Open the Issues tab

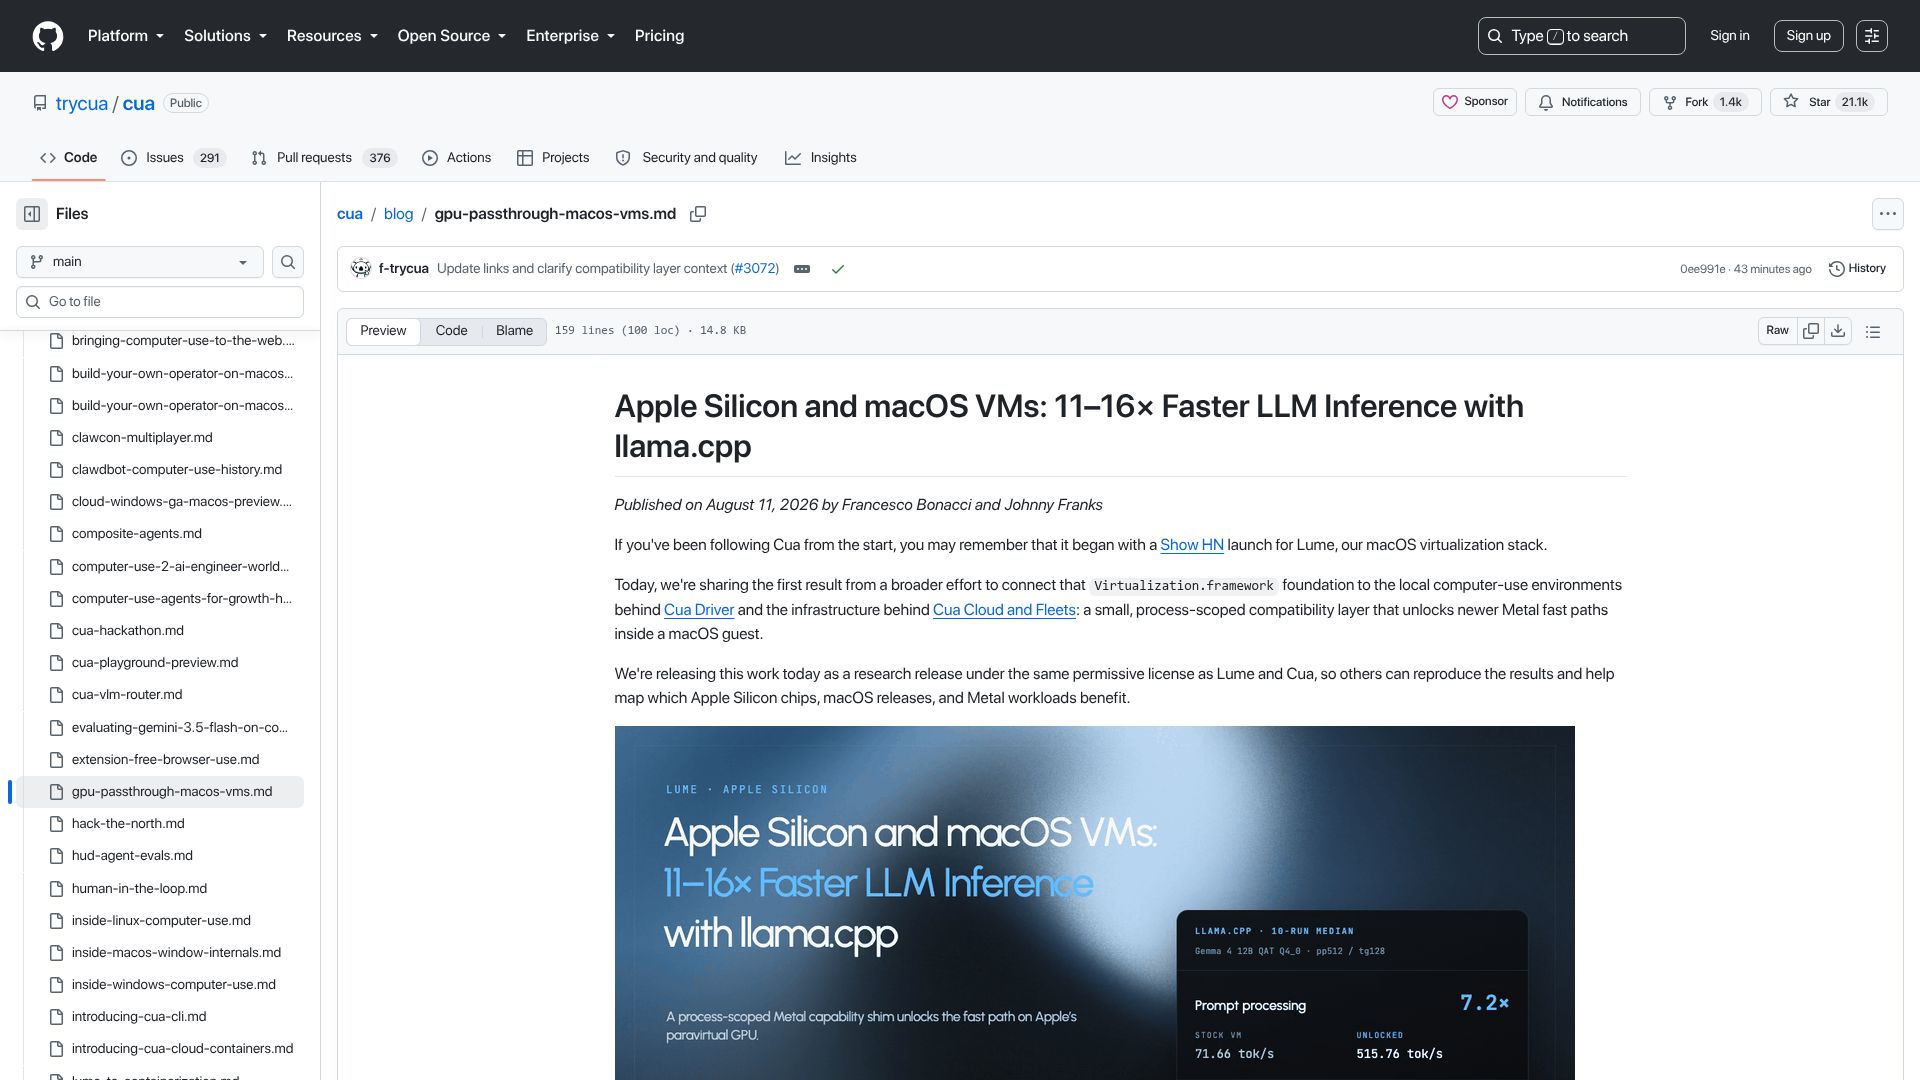[174, 158]
